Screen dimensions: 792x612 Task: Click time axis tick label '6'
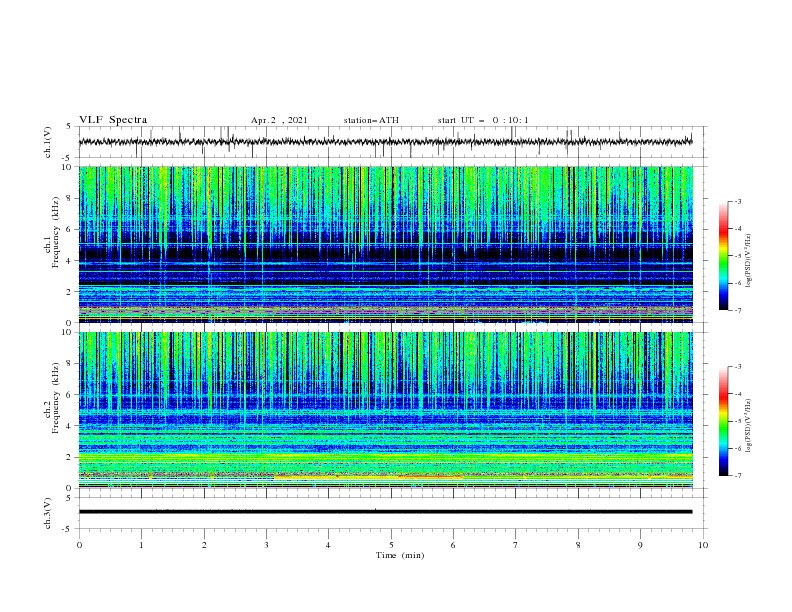tap(453, 545)
